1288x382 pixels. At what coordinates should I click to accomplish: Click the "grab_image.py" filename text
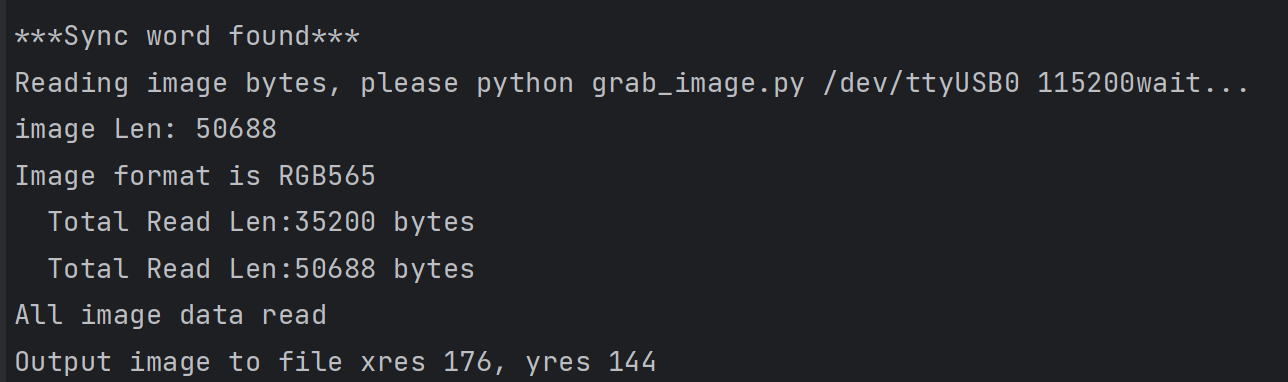(698, 84)
